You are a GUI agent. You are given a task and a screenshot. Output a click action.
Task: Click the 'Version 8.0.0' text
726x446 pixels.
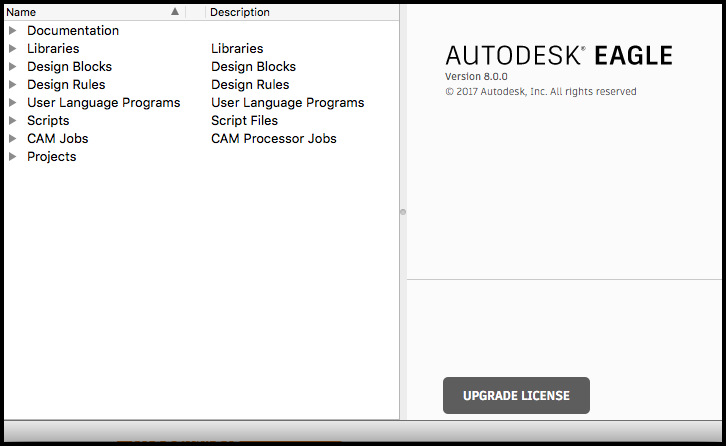(476, 76)
